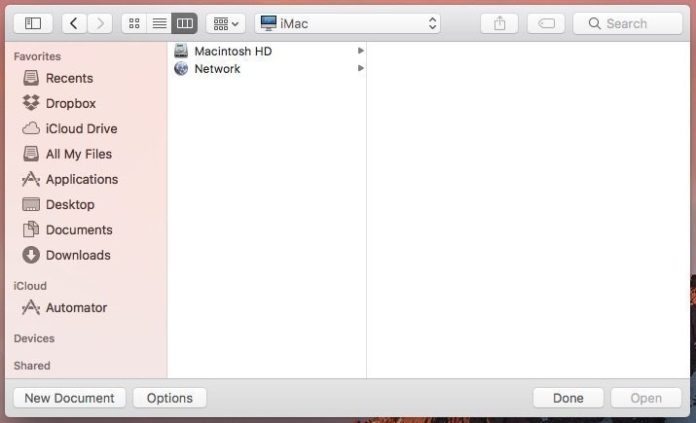Viewport: 696px width, 423px height.
Task: Click the Desktop sidebar icon
Action: click(x=31, y=204)
